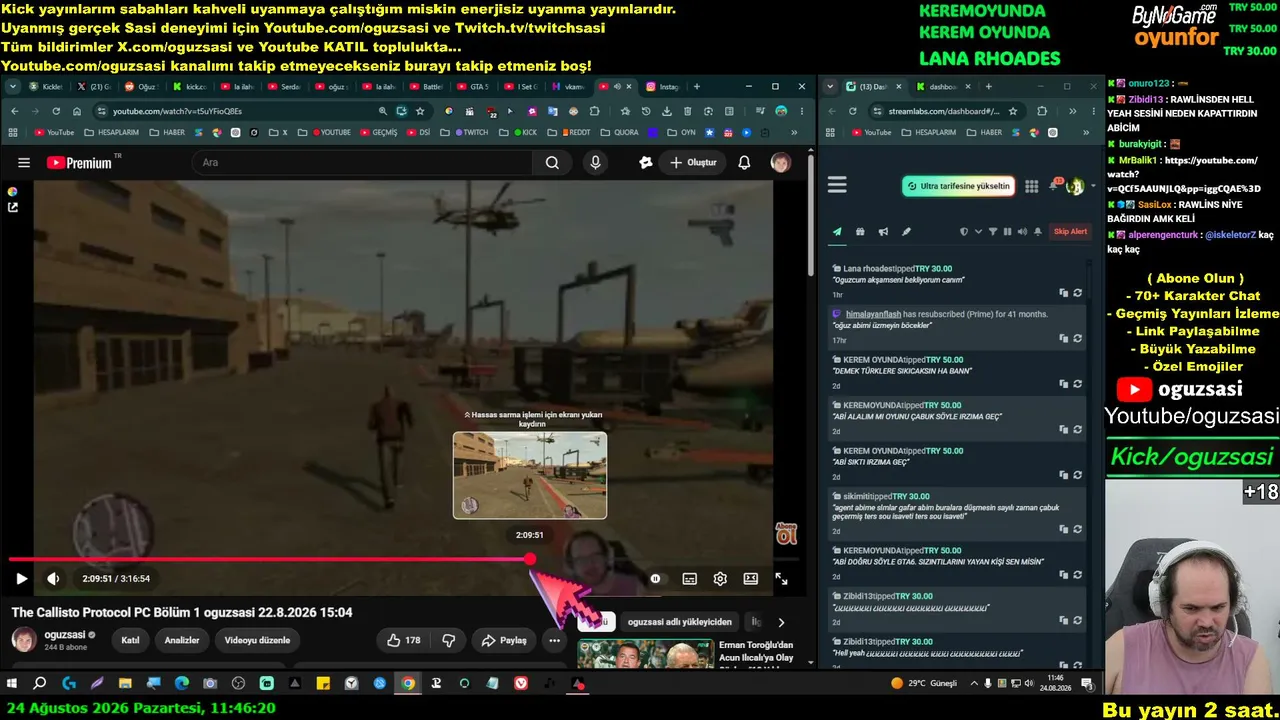Open extensions puzzle icon in Streamlabs window
The height and width of the screenshot is (720, 1280).
(1042, 111)
